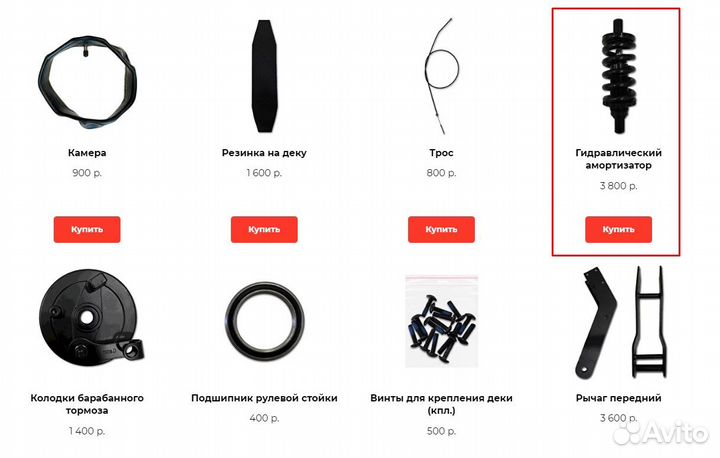720x458 pixels.
Task: Open the Гидравлический амортизатор title link
Action: coord(619,159)
